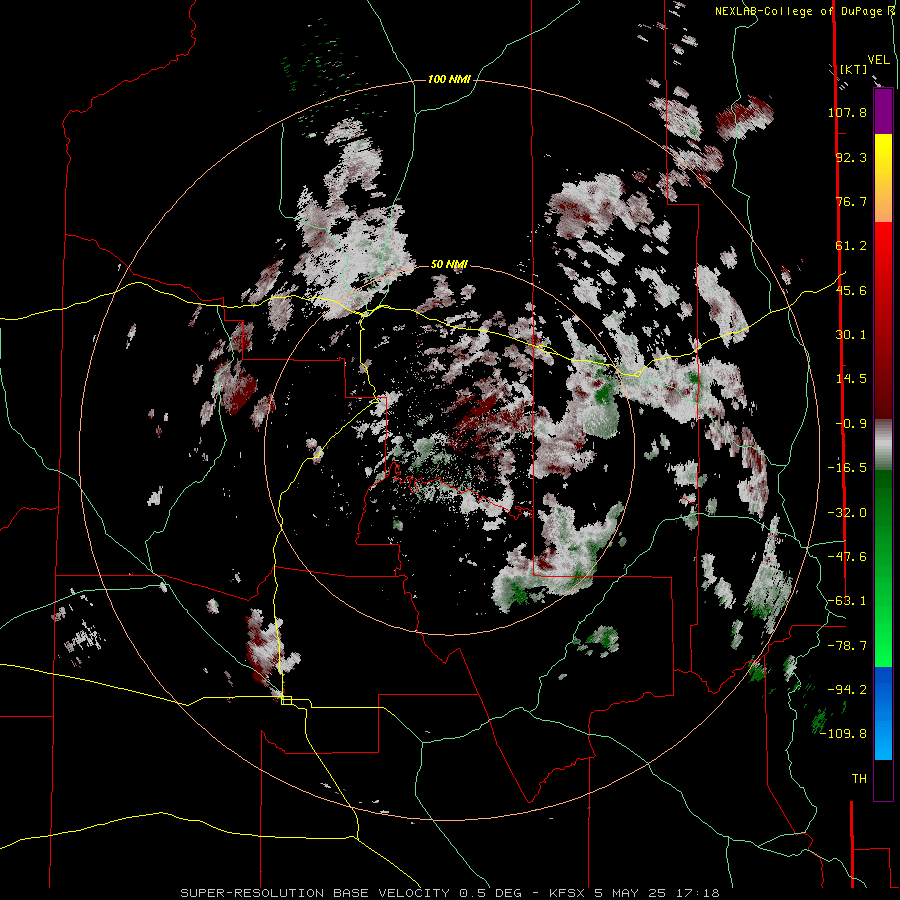Select the 61.2 velocity scale value
The image size is (900, 900).
(x=851, y=246)
